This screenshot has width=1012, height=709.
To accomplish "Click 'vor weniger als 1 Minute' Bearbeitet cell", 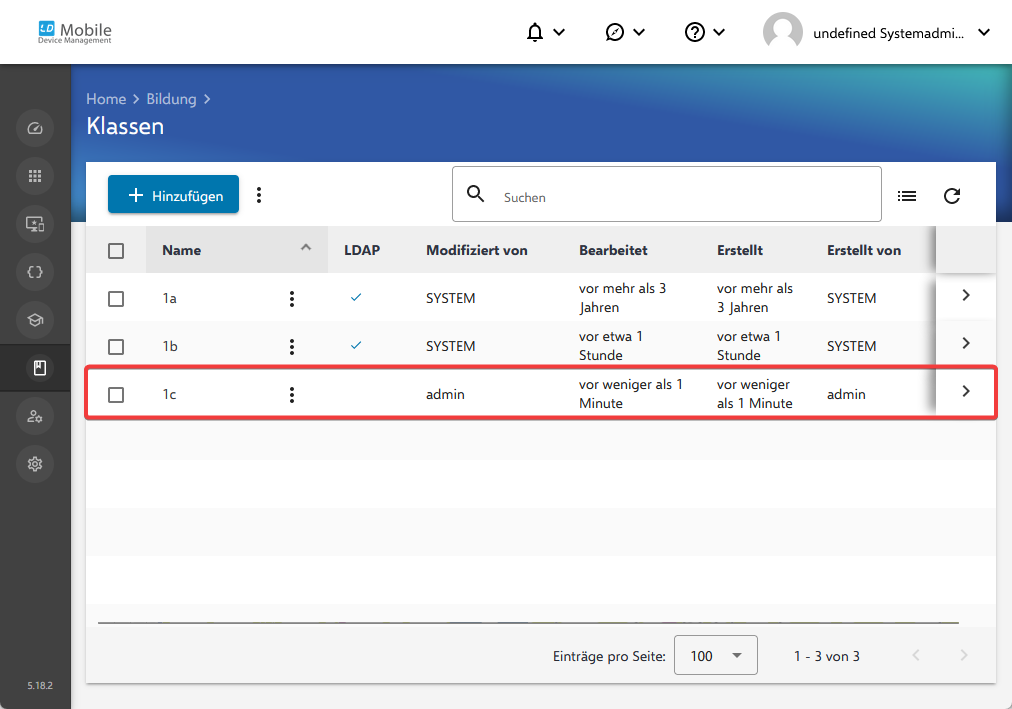I will coord(631,394).
